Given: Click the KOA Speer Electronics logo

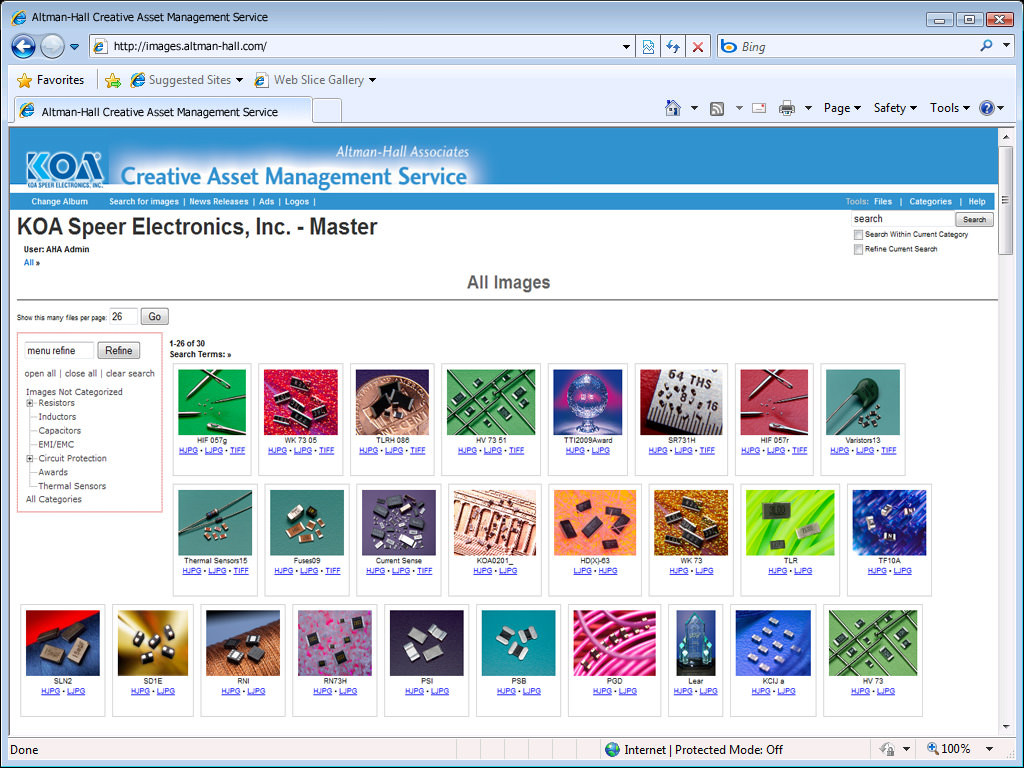Looking at the screenshot, I should (65, 169).
